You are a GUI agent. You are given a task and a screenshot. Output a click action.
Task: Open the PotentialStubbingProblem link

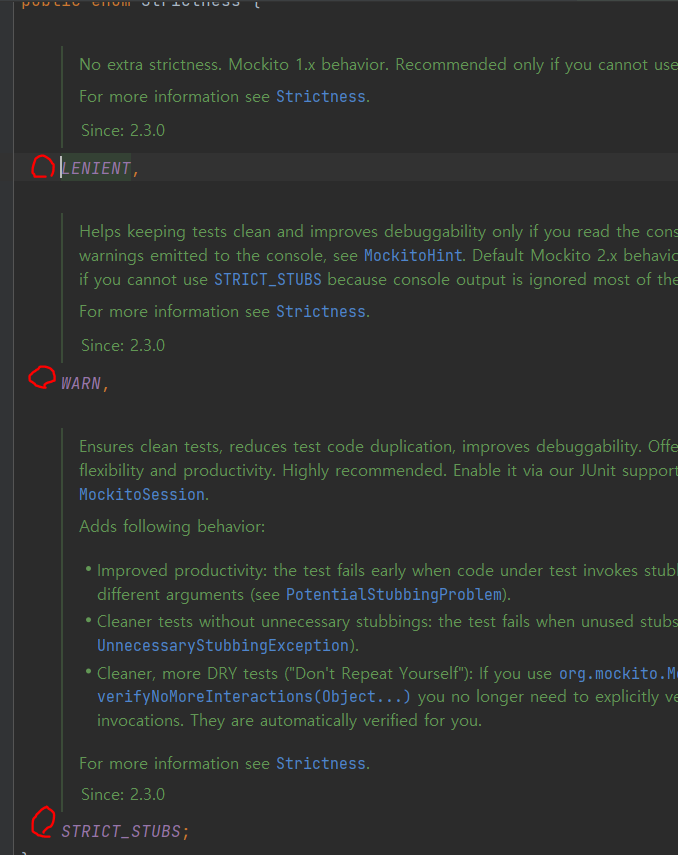(x=394, y=594)
